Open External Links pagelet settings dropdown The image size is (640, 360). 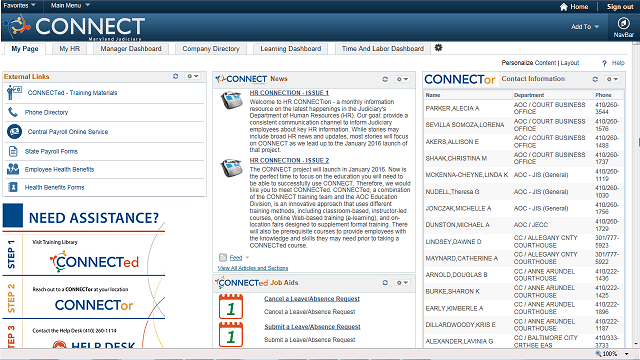point(193,76)
